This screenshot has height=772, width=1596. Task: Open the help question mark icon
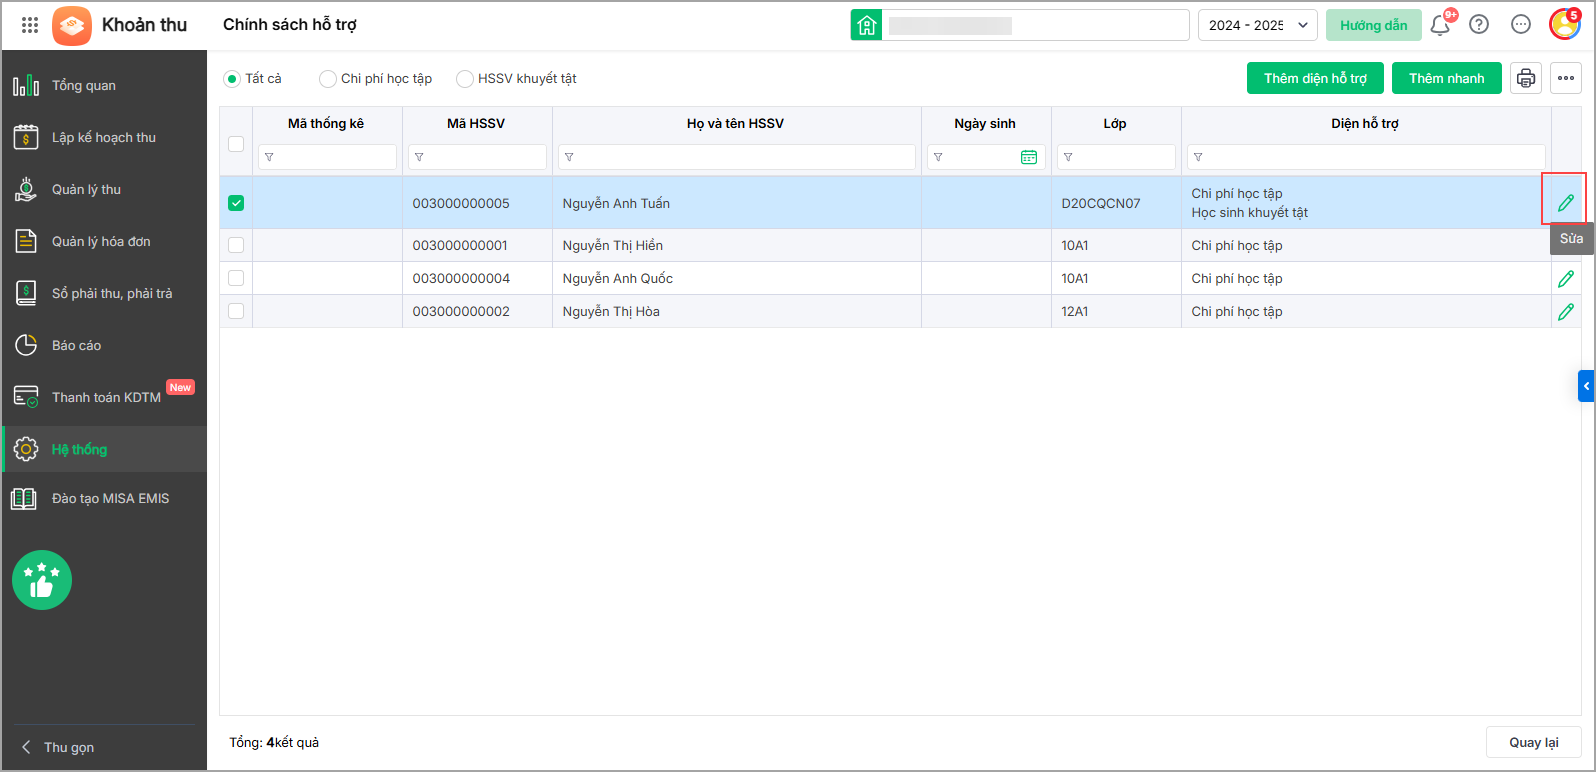[x=1479, y=25]
